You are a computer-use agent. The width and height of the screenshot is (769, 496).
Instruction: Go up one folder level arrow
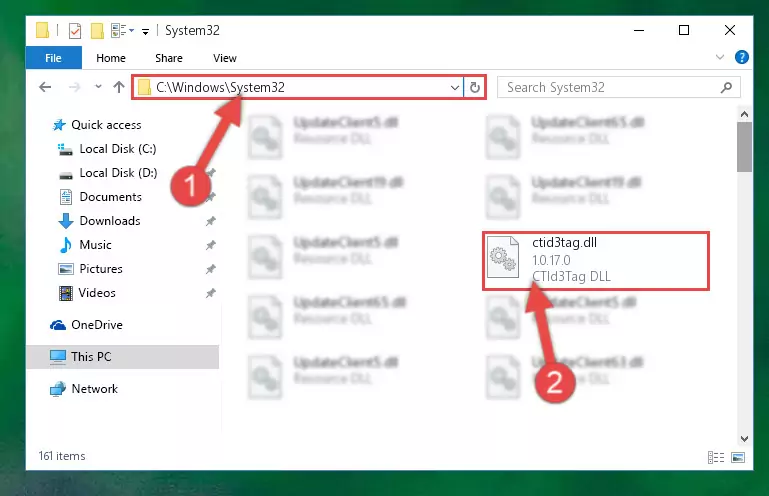(x=119, y=87)
